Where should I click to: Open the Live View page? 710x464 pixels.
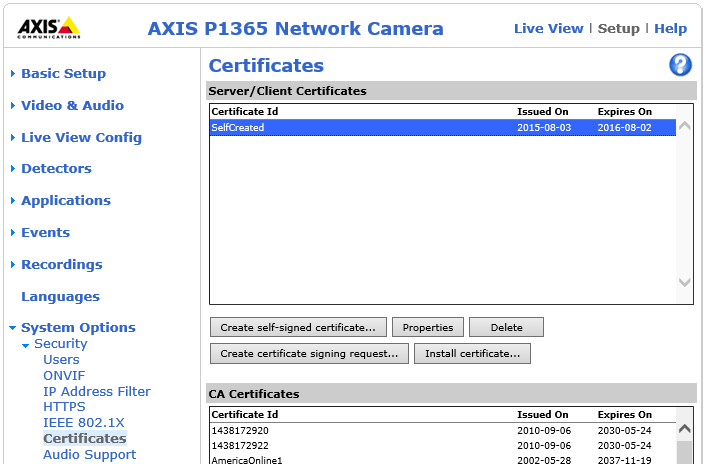coord(548,29)
